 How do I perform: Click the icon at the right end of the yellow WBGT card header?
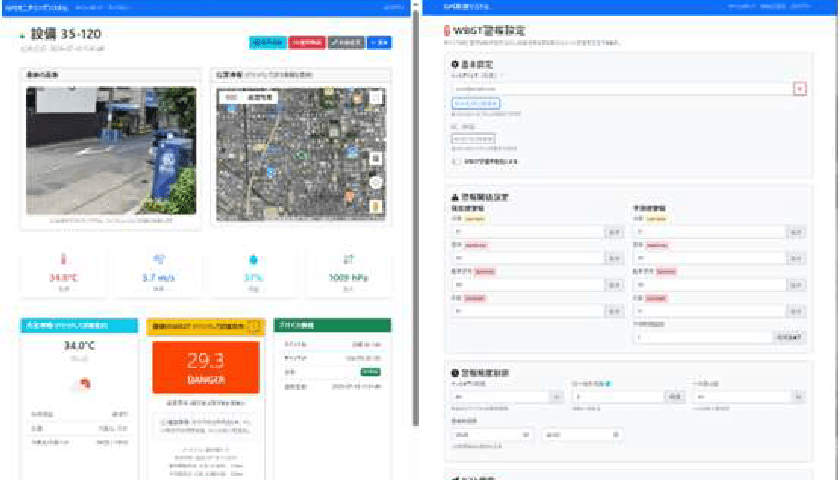click(254, 326)
